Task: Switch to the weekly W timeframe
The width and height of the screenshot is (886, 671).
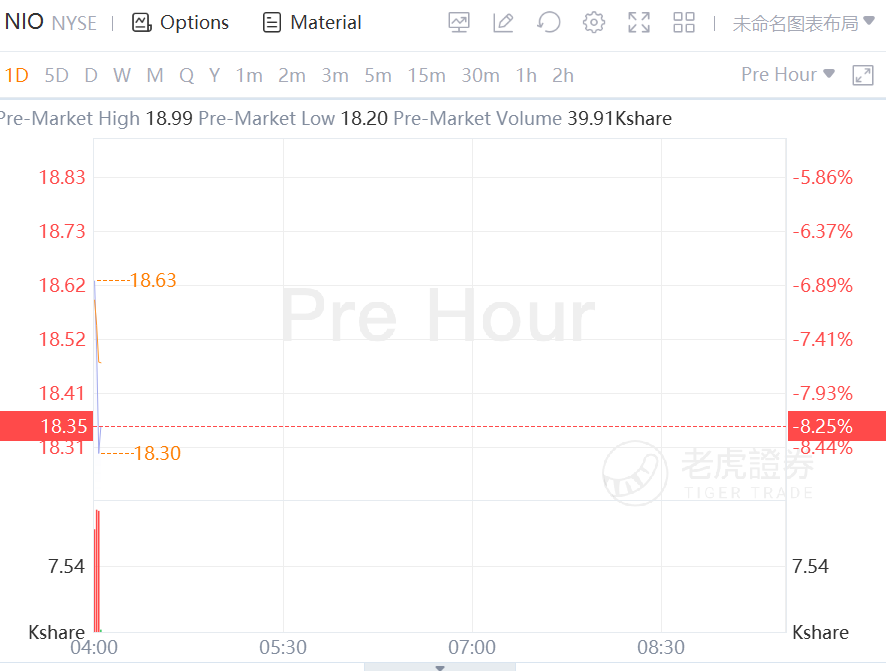Action: pyautogui.click(x=122, y=75)
